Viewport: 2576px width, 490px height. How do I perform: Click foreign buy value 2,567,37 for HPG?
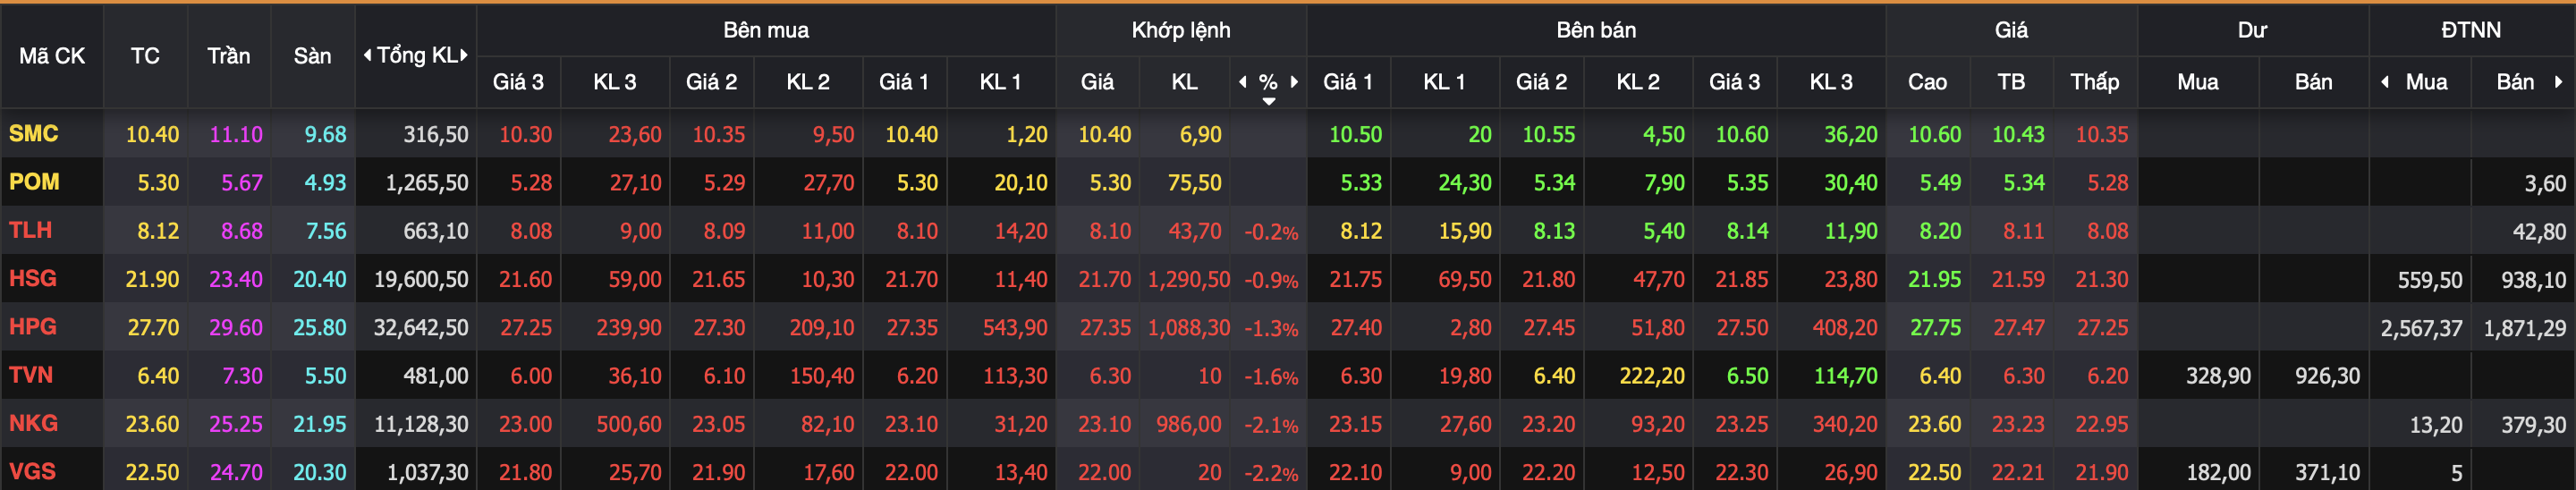coord(2421,328)
